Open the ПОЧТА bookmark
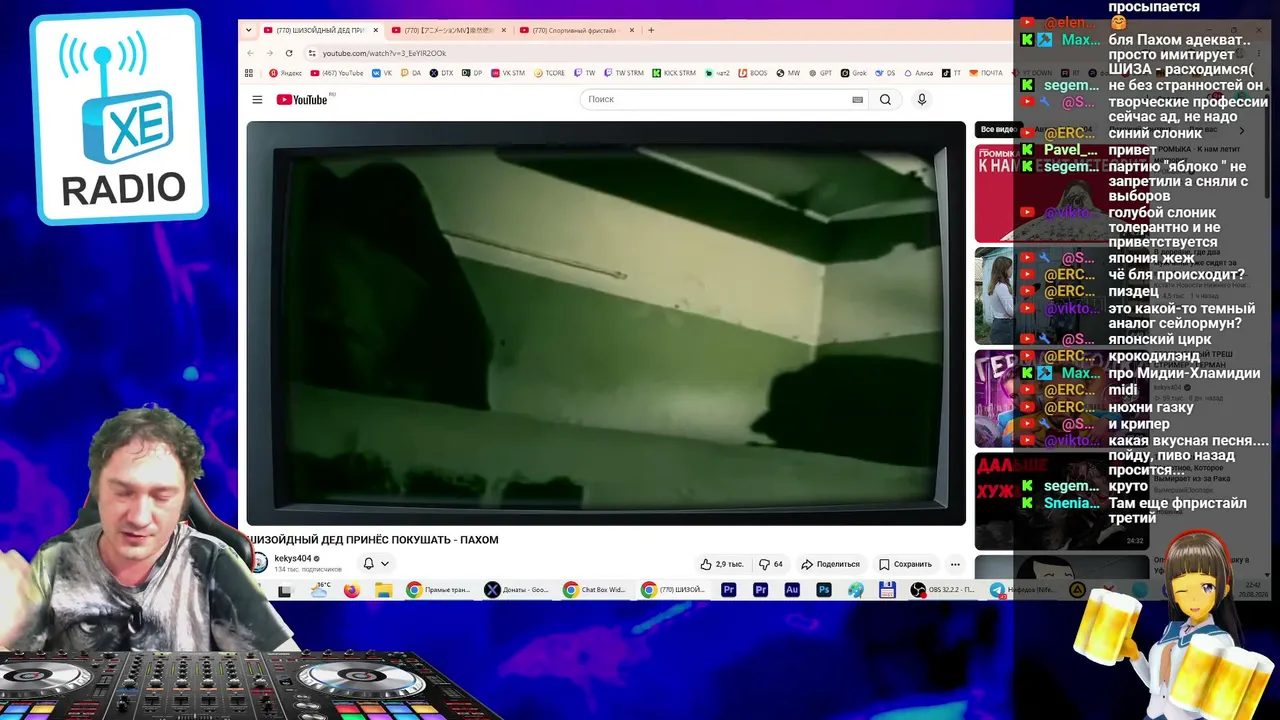The image size is (1280, 720). (986, 73)
